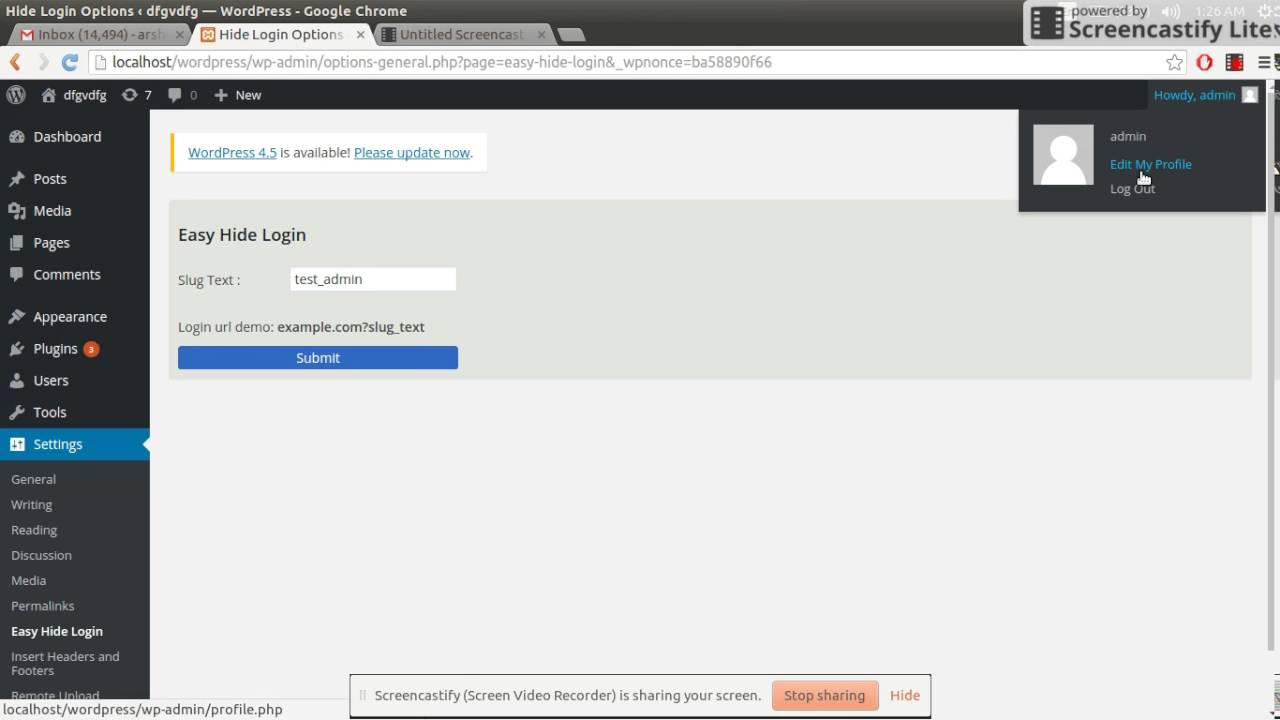The width and height of the screenshot is (1280, 720).
Task: Go back with the browser back arrow
Action: [15, 62]
